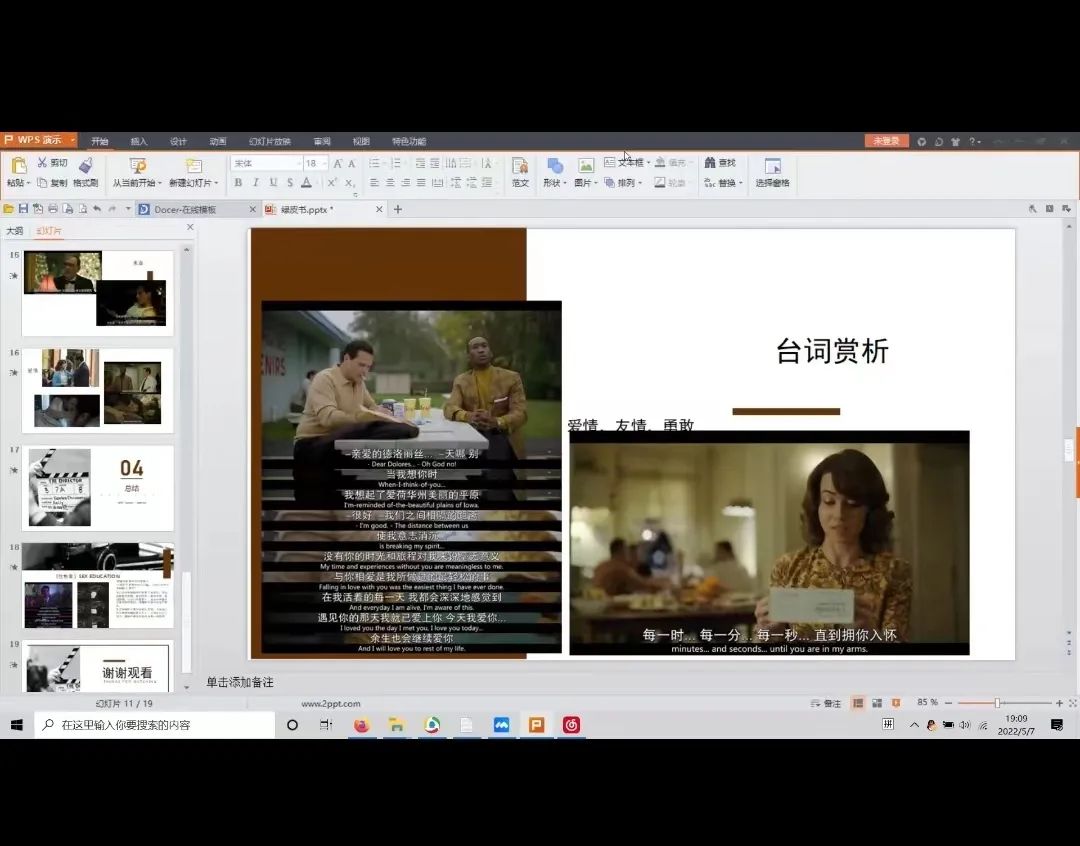Toggle italic formatting

pos(256,183)
